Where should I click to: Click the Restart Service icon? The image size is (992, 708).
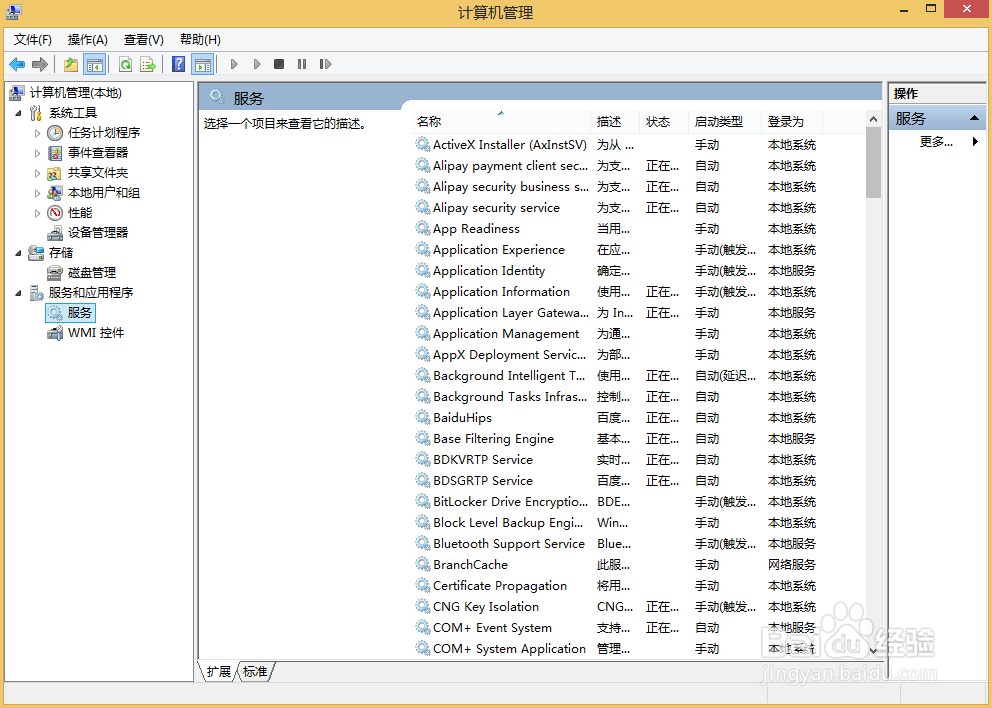(x=325, y=64)
